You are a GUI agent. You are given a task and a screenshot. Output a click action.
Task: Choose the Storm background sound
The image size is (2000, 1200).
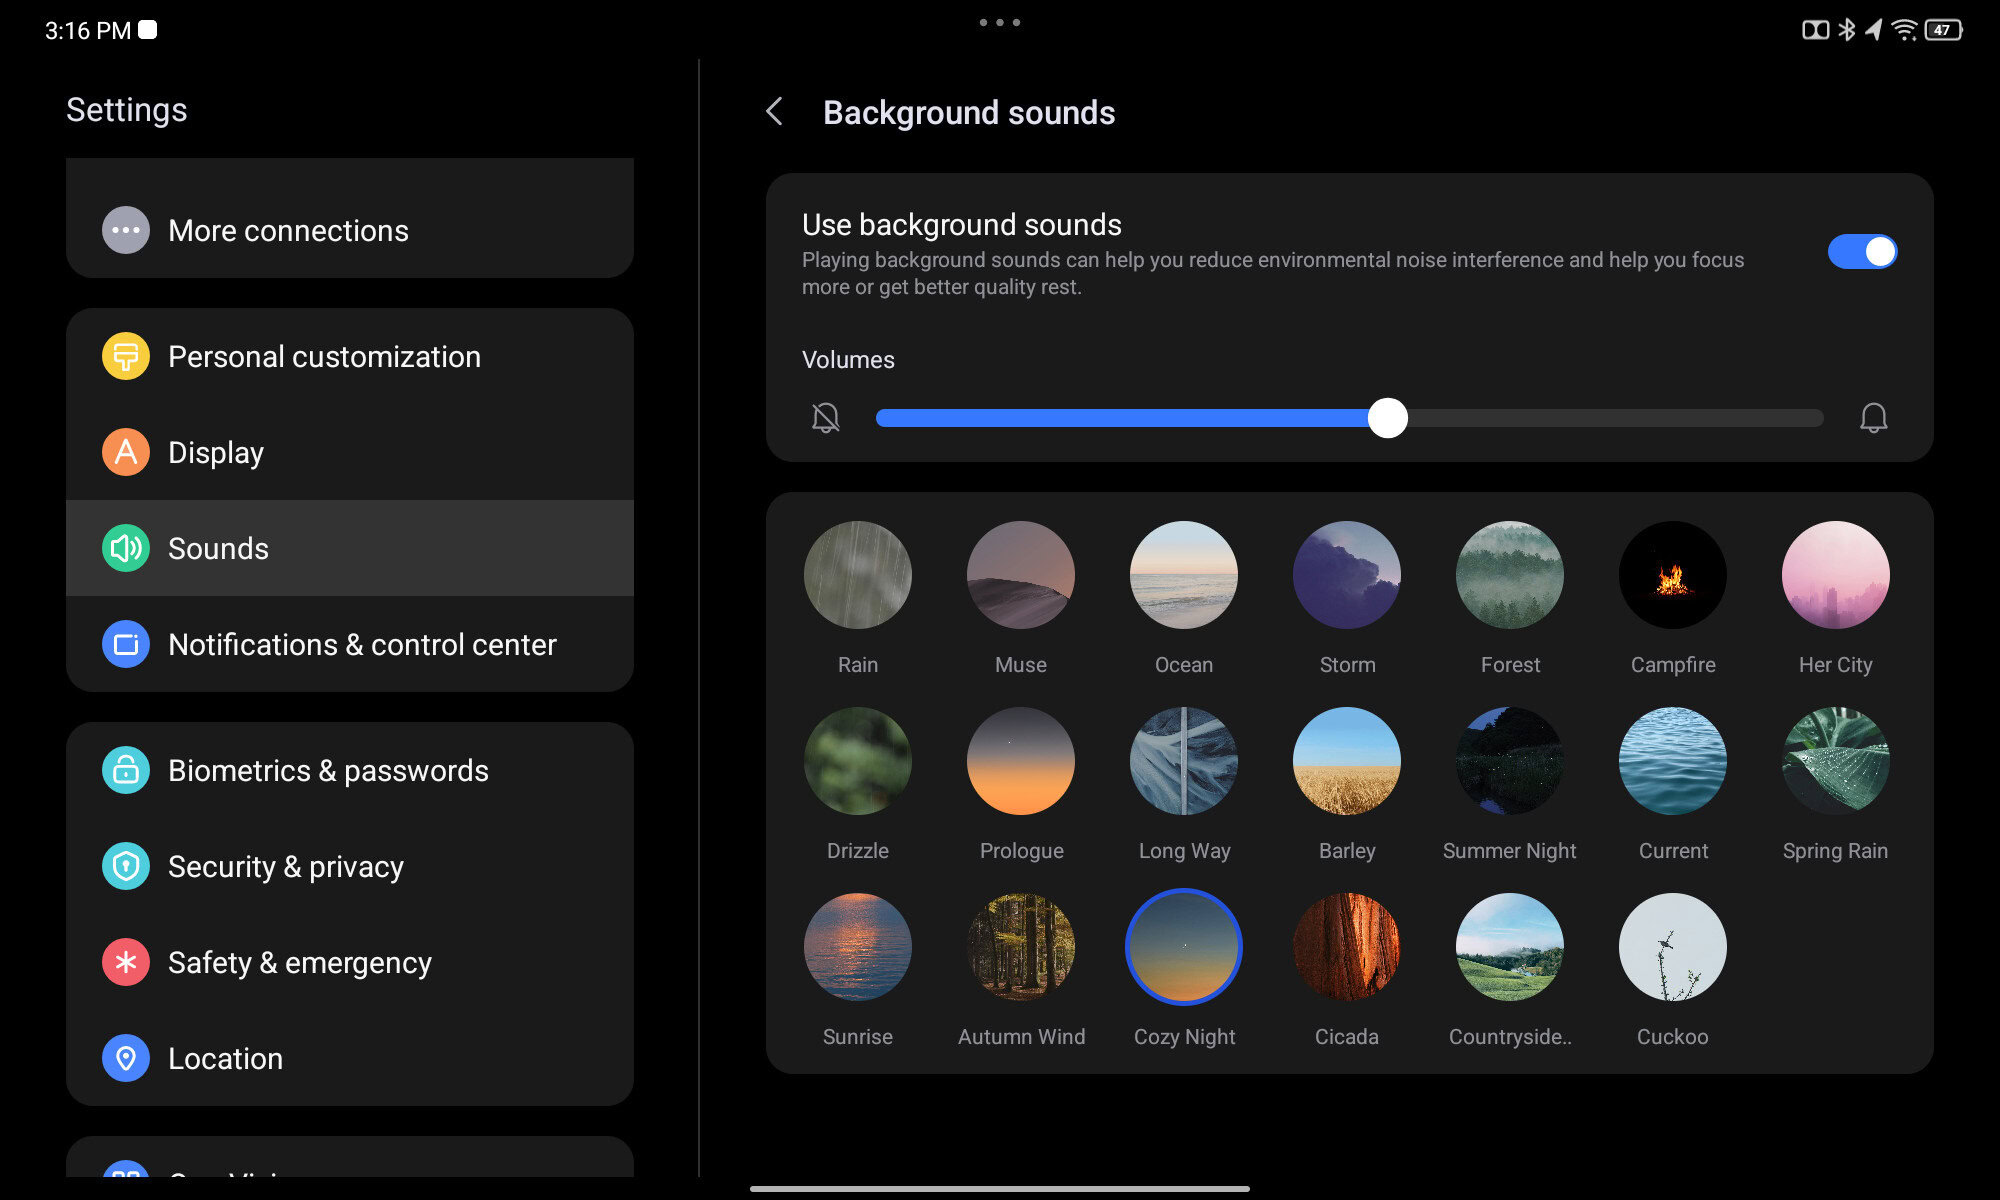[1346, 575]
